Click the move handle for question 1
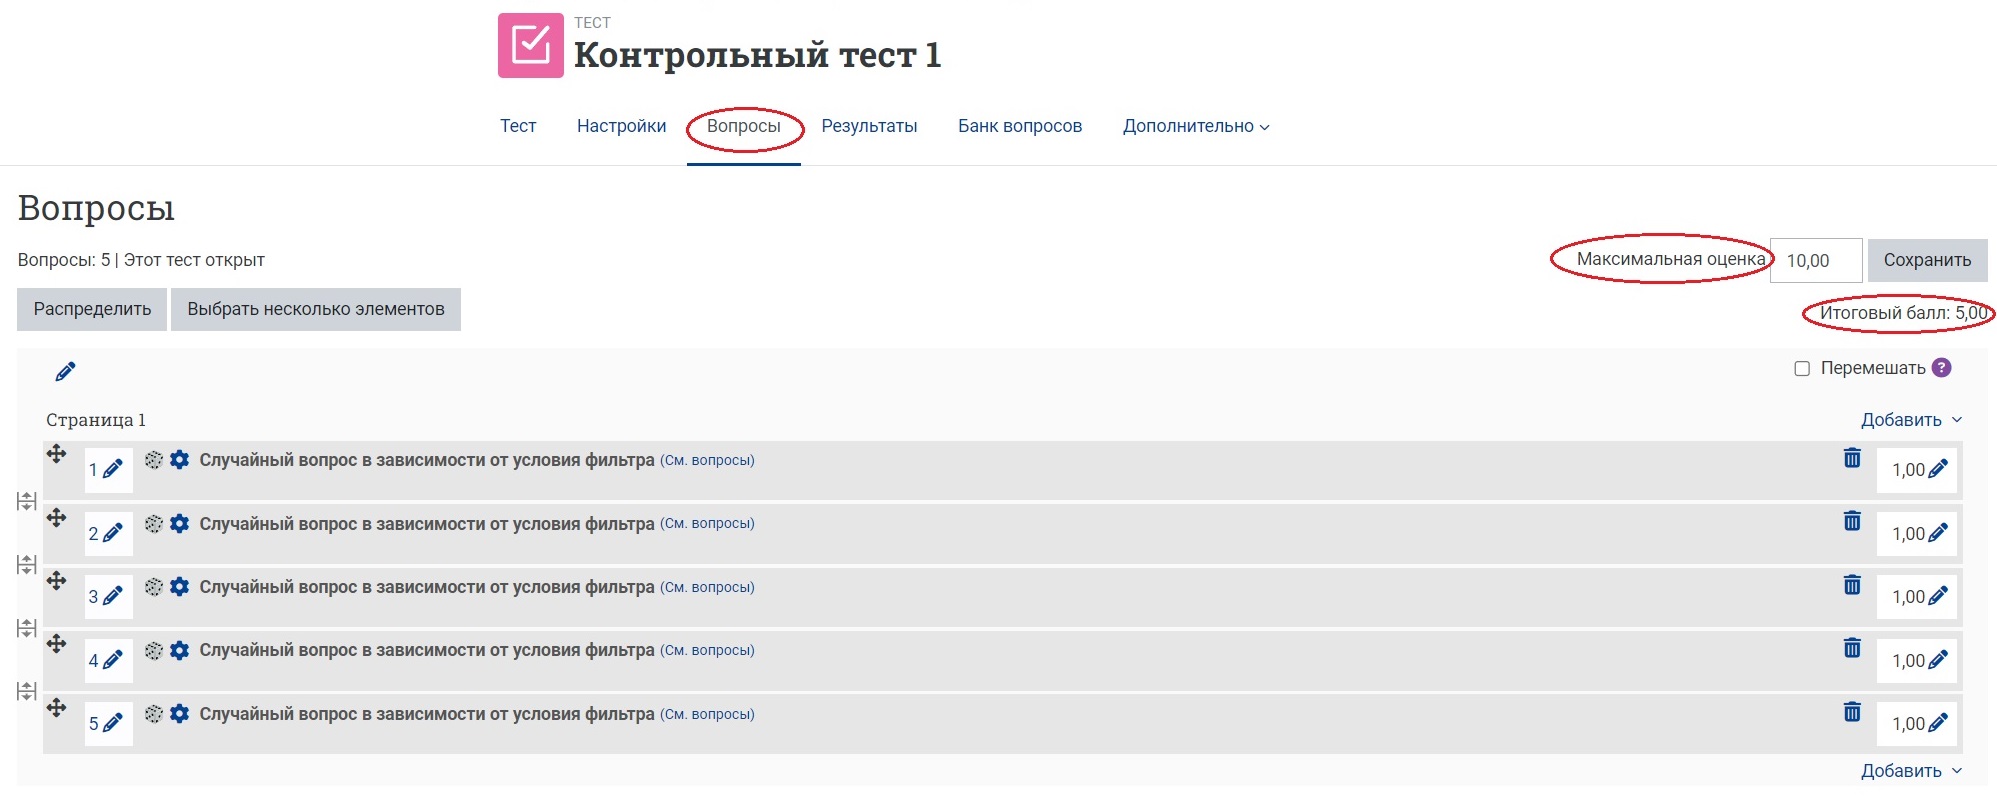This screenshot has height=806, width=1997. coord(57,454)
